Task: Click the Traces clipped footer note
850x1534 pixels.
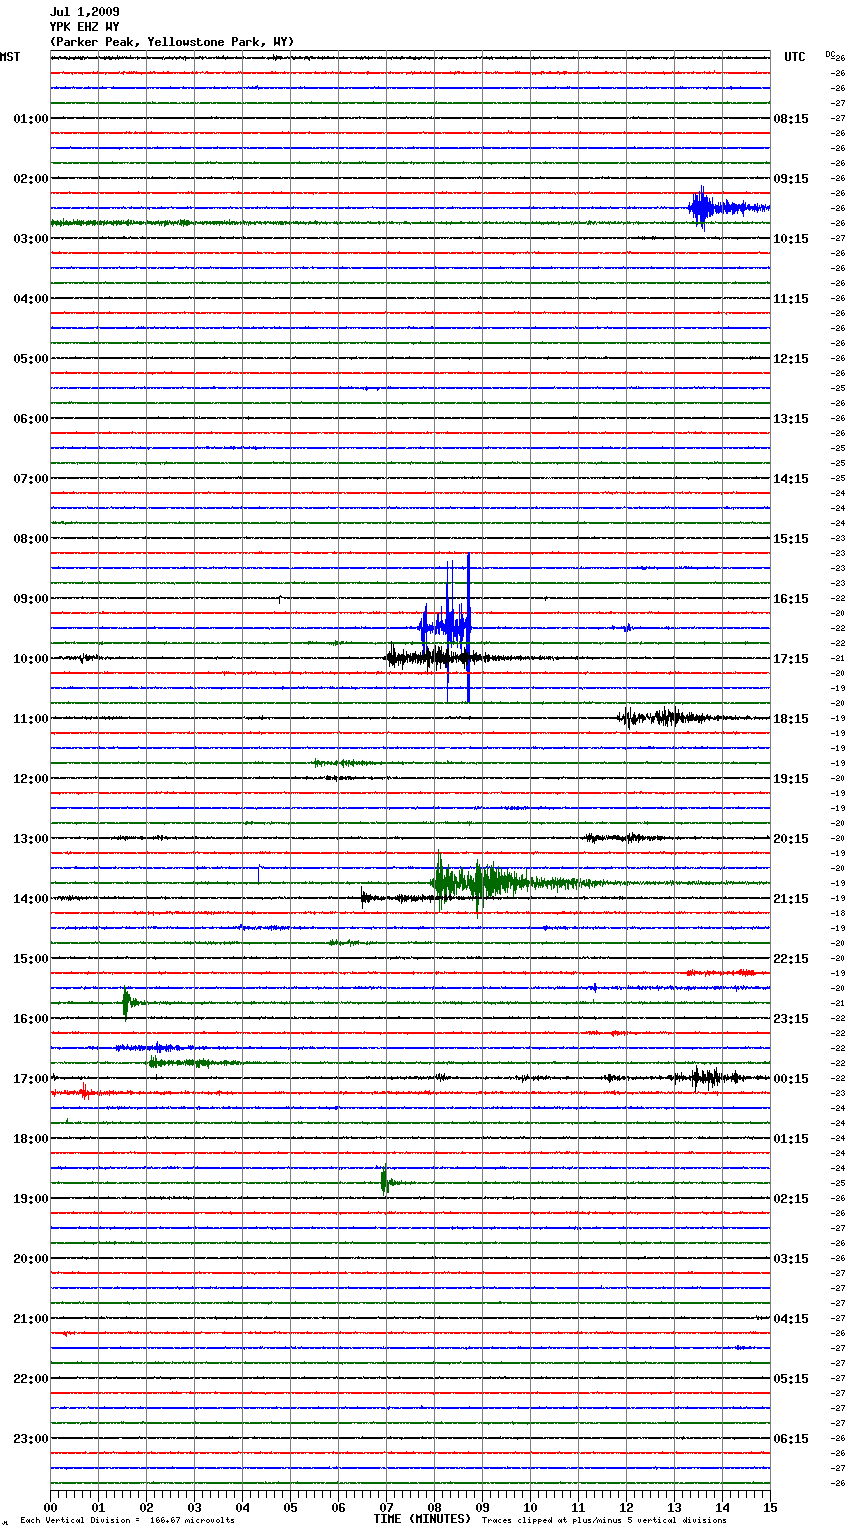Action: click(x=604, y=1520)
